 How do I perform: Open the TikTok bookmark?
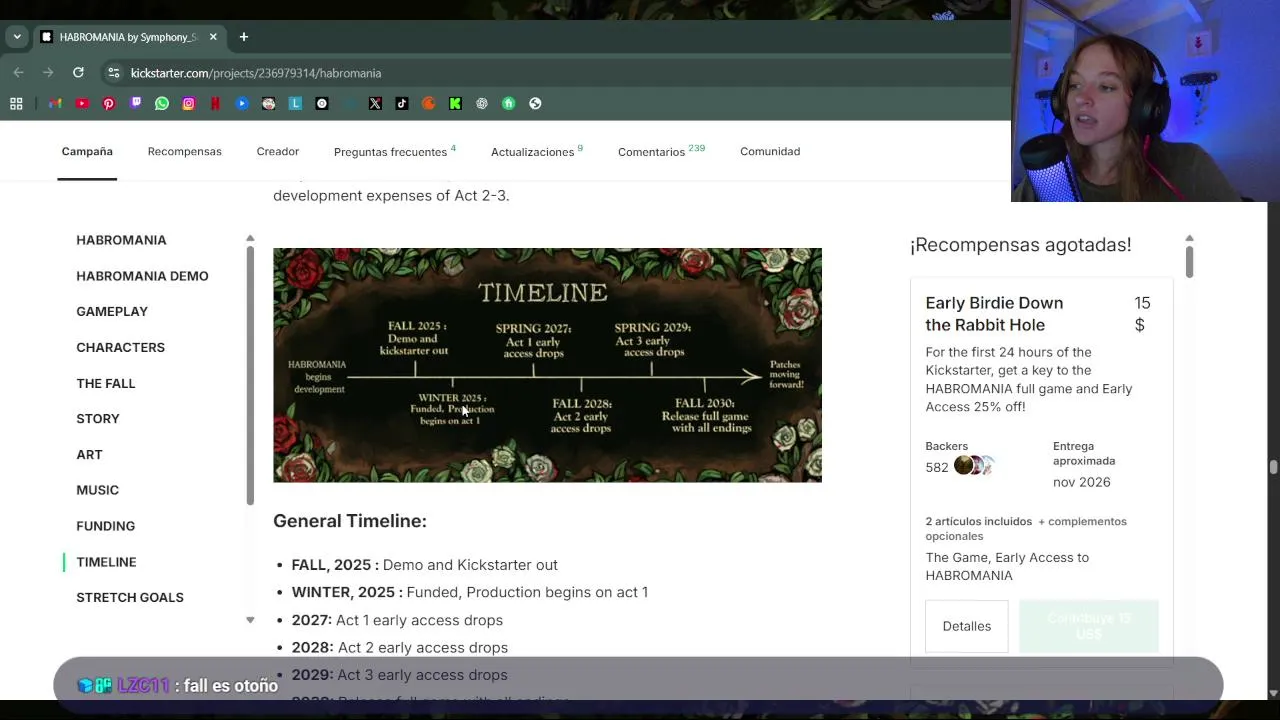[x=402, y=103]
